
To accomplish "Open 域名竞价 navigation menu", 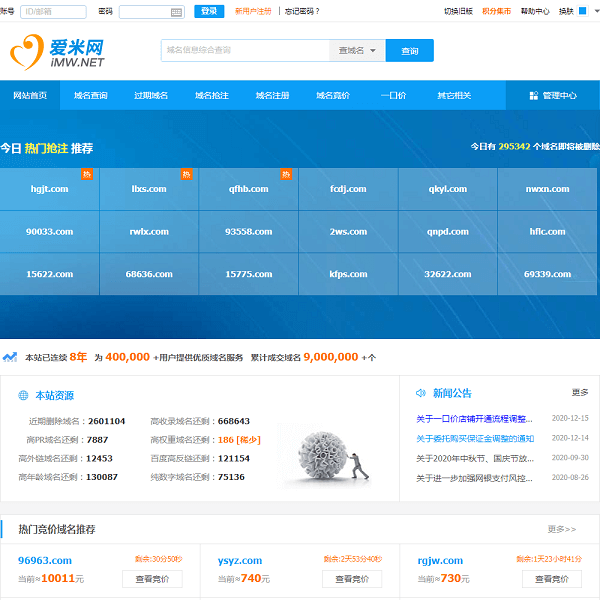I will coord(333,95).
